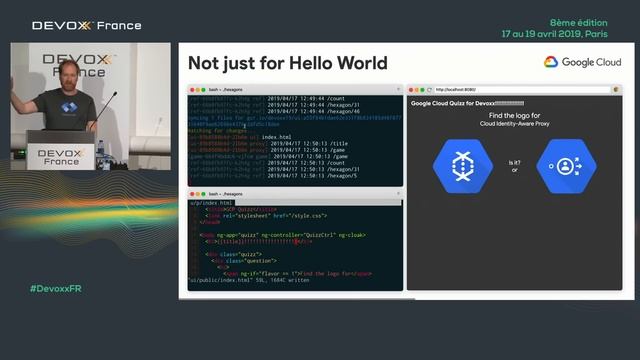Click the speaker webcam thumbnail

point(91,106)
